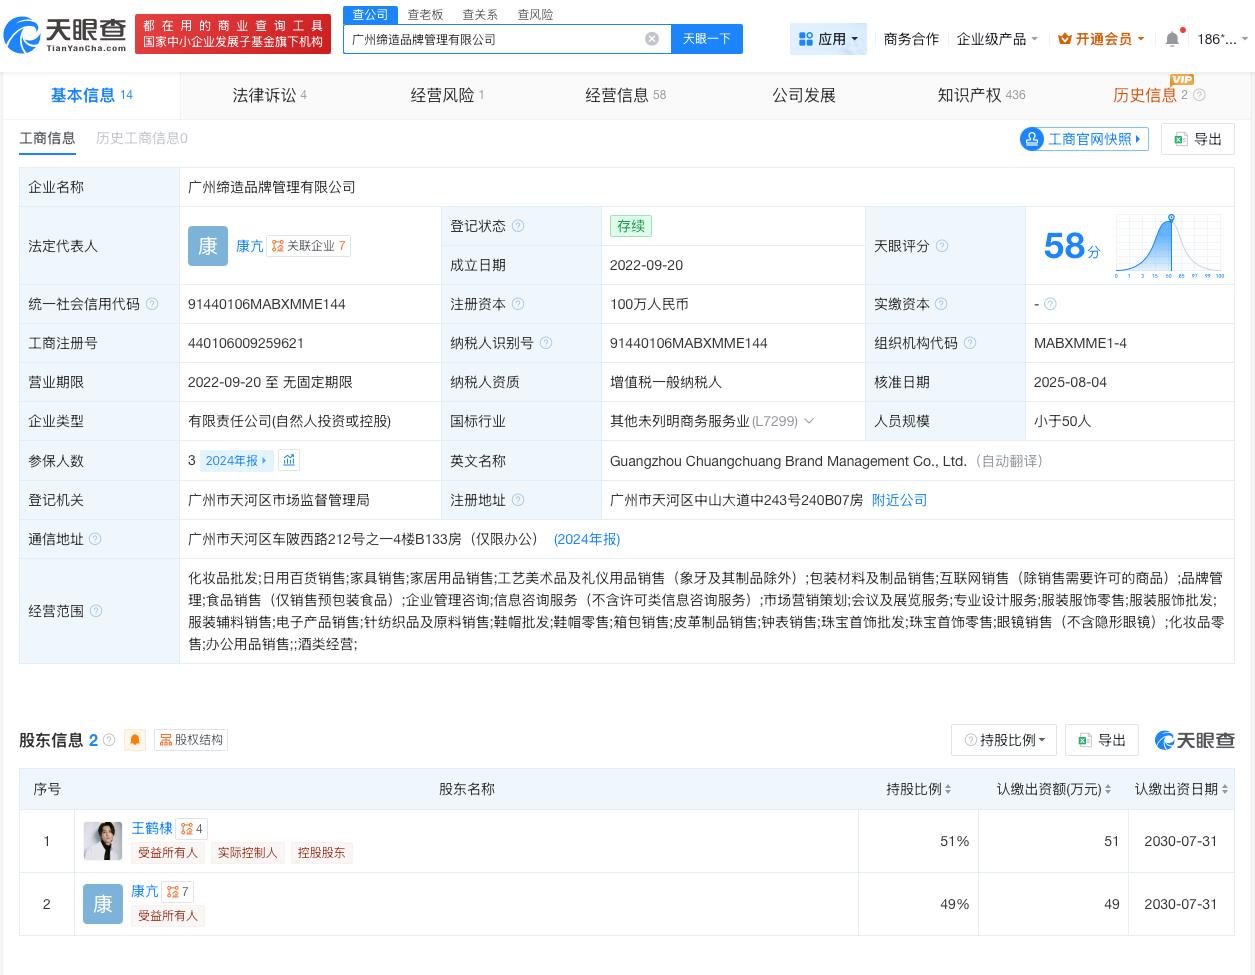Click the 康 avatar in legal representative row

pyautogui.click(x=208, y=246)
